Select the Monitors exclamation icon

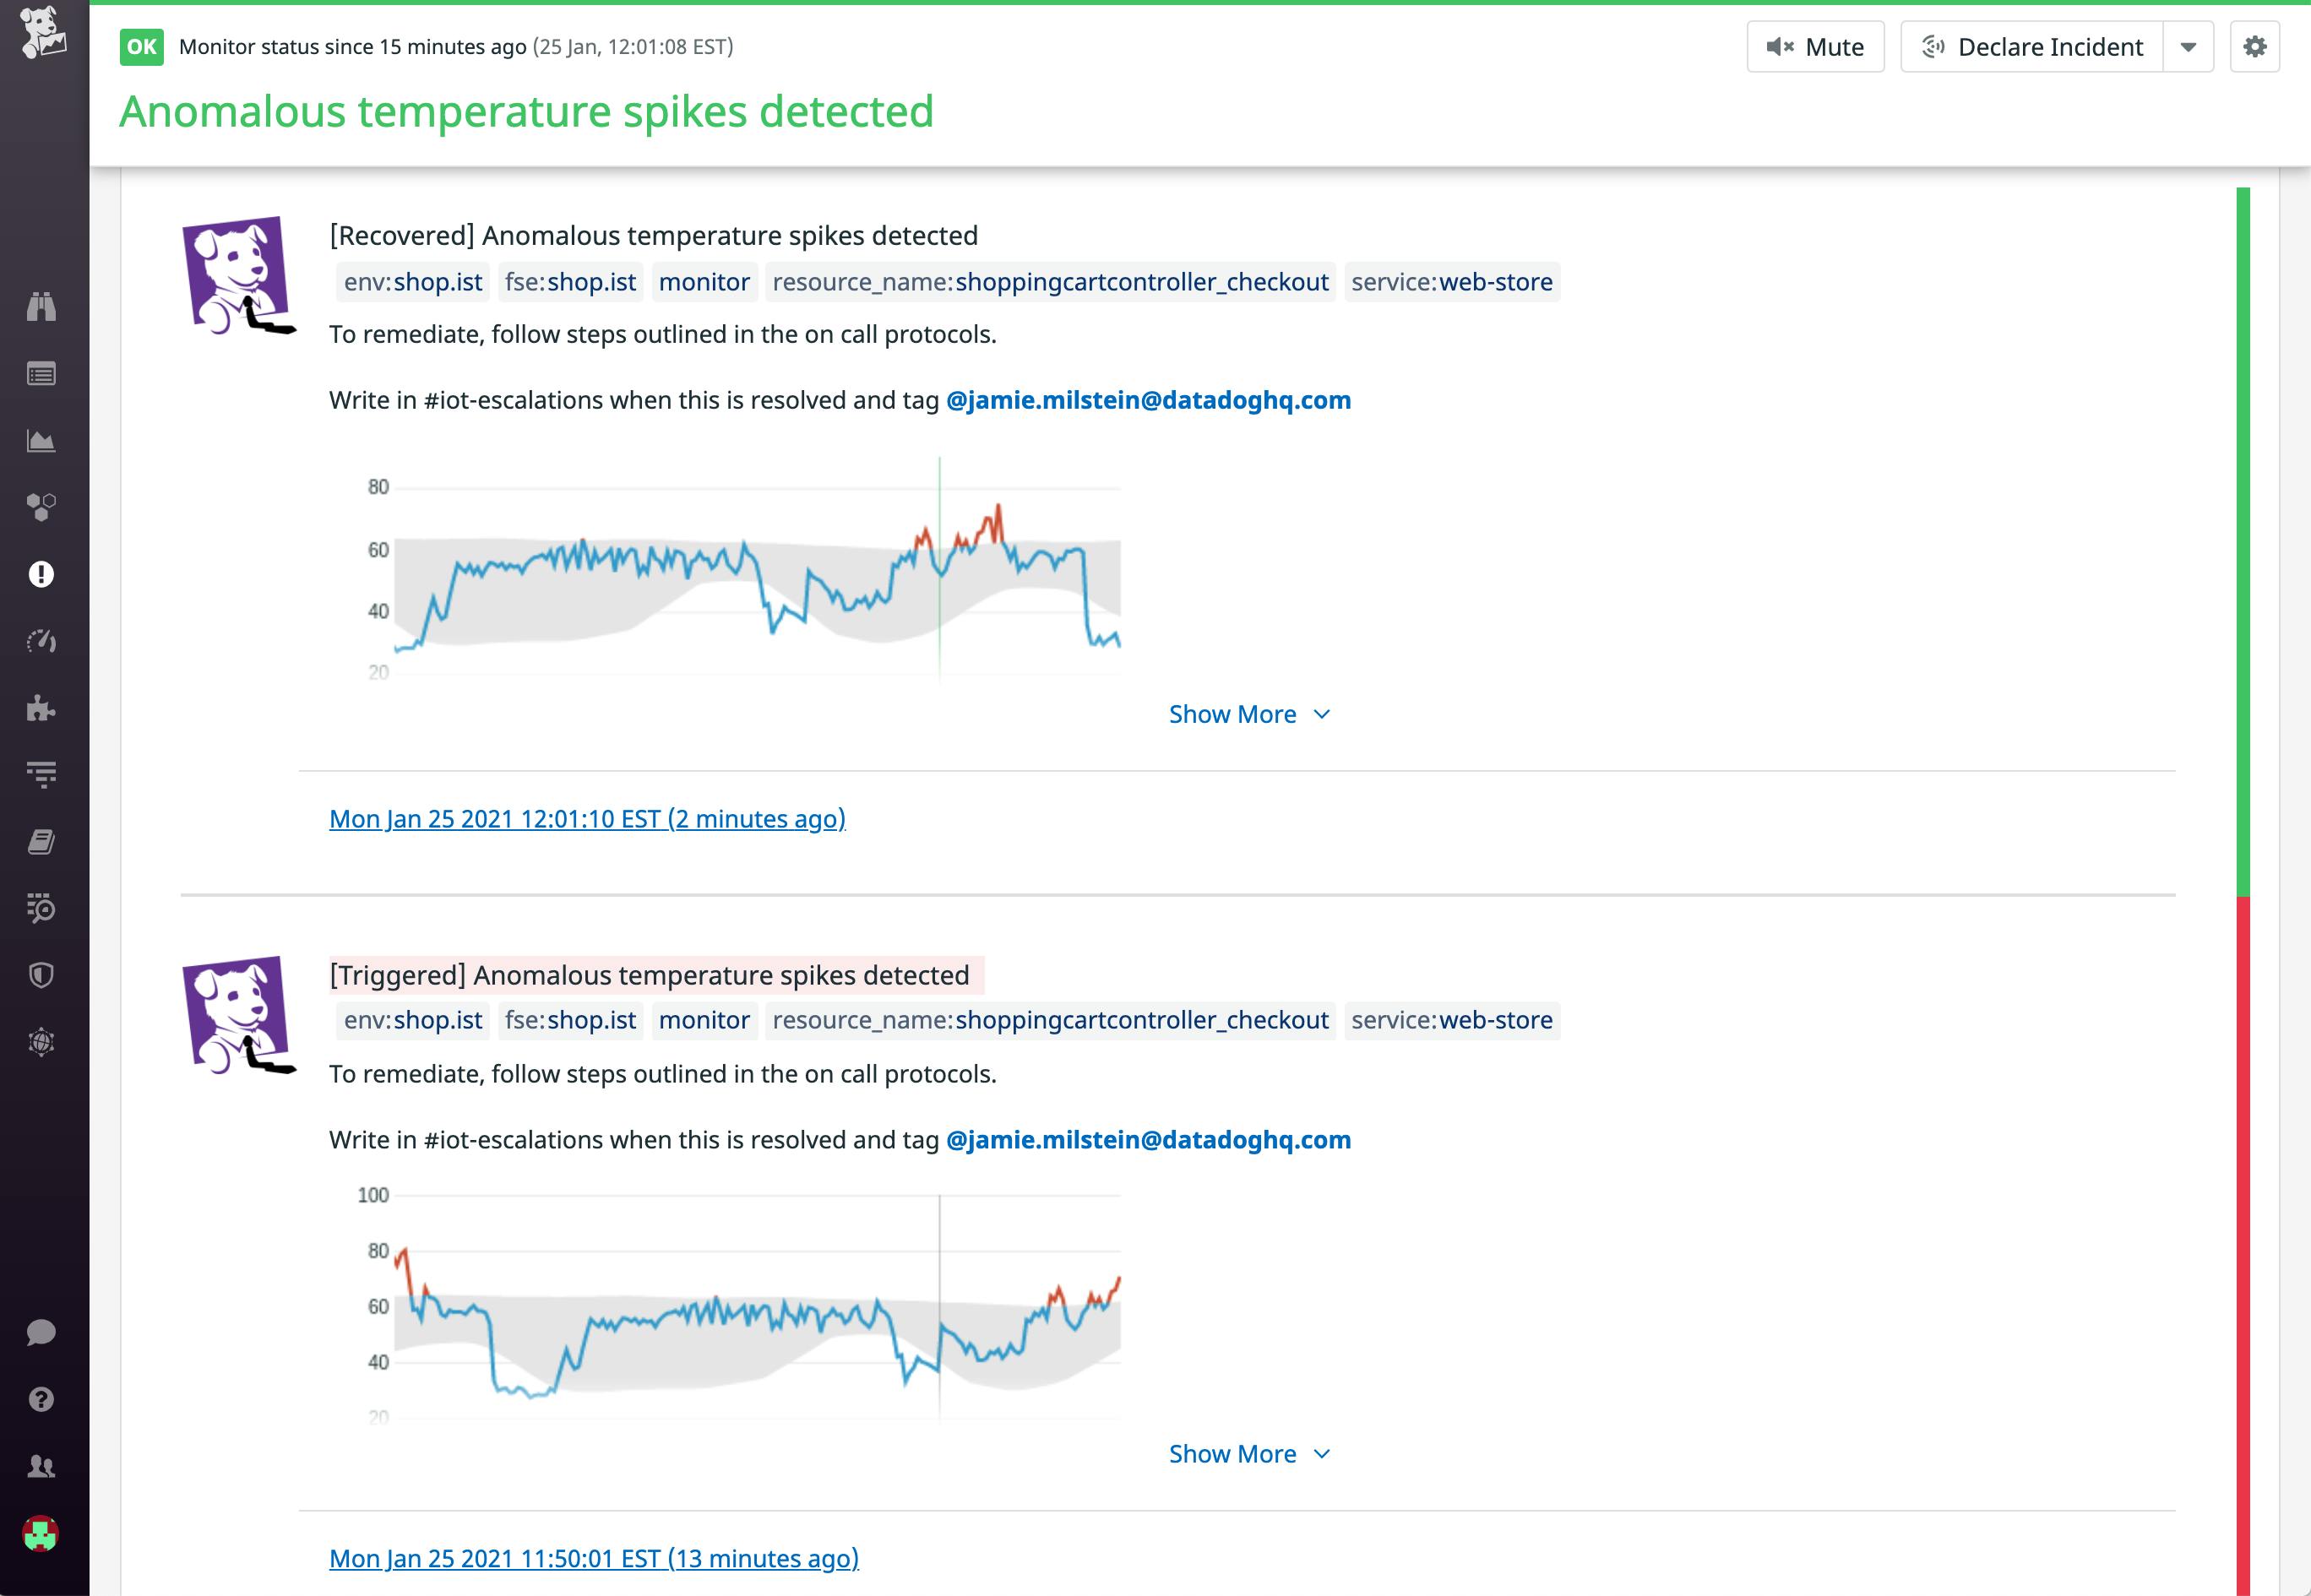(x=41, y=574)
